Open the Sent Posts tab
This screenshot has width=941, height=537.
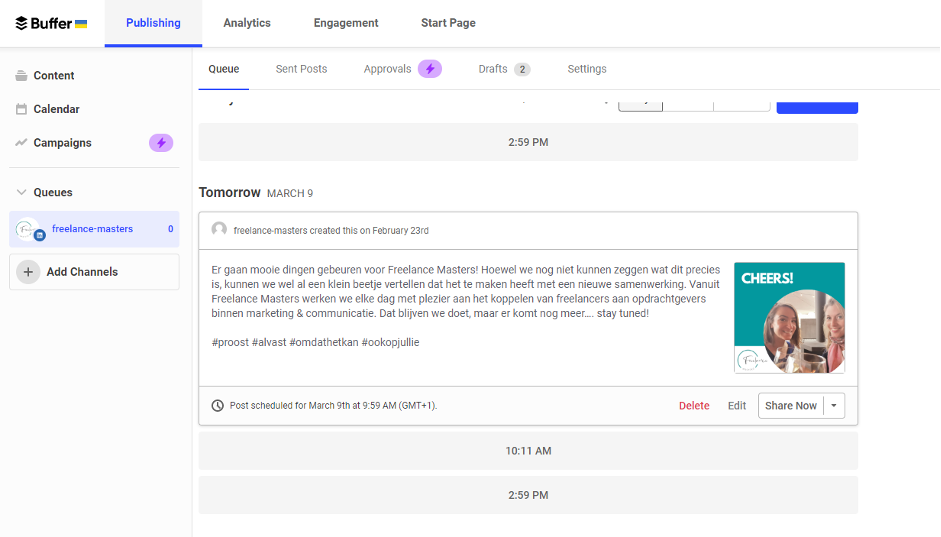click(x=301, y=69)
